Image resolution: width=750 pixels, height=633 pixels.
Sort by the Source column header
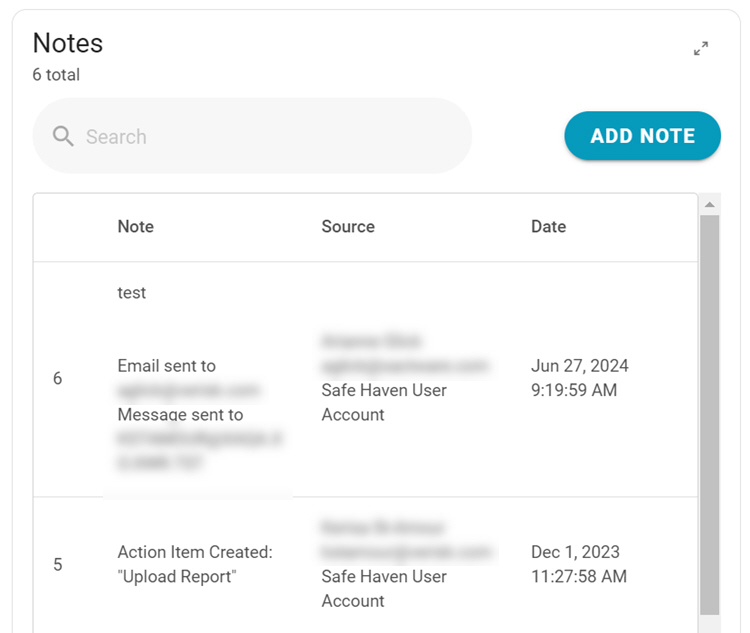[348, 227]
